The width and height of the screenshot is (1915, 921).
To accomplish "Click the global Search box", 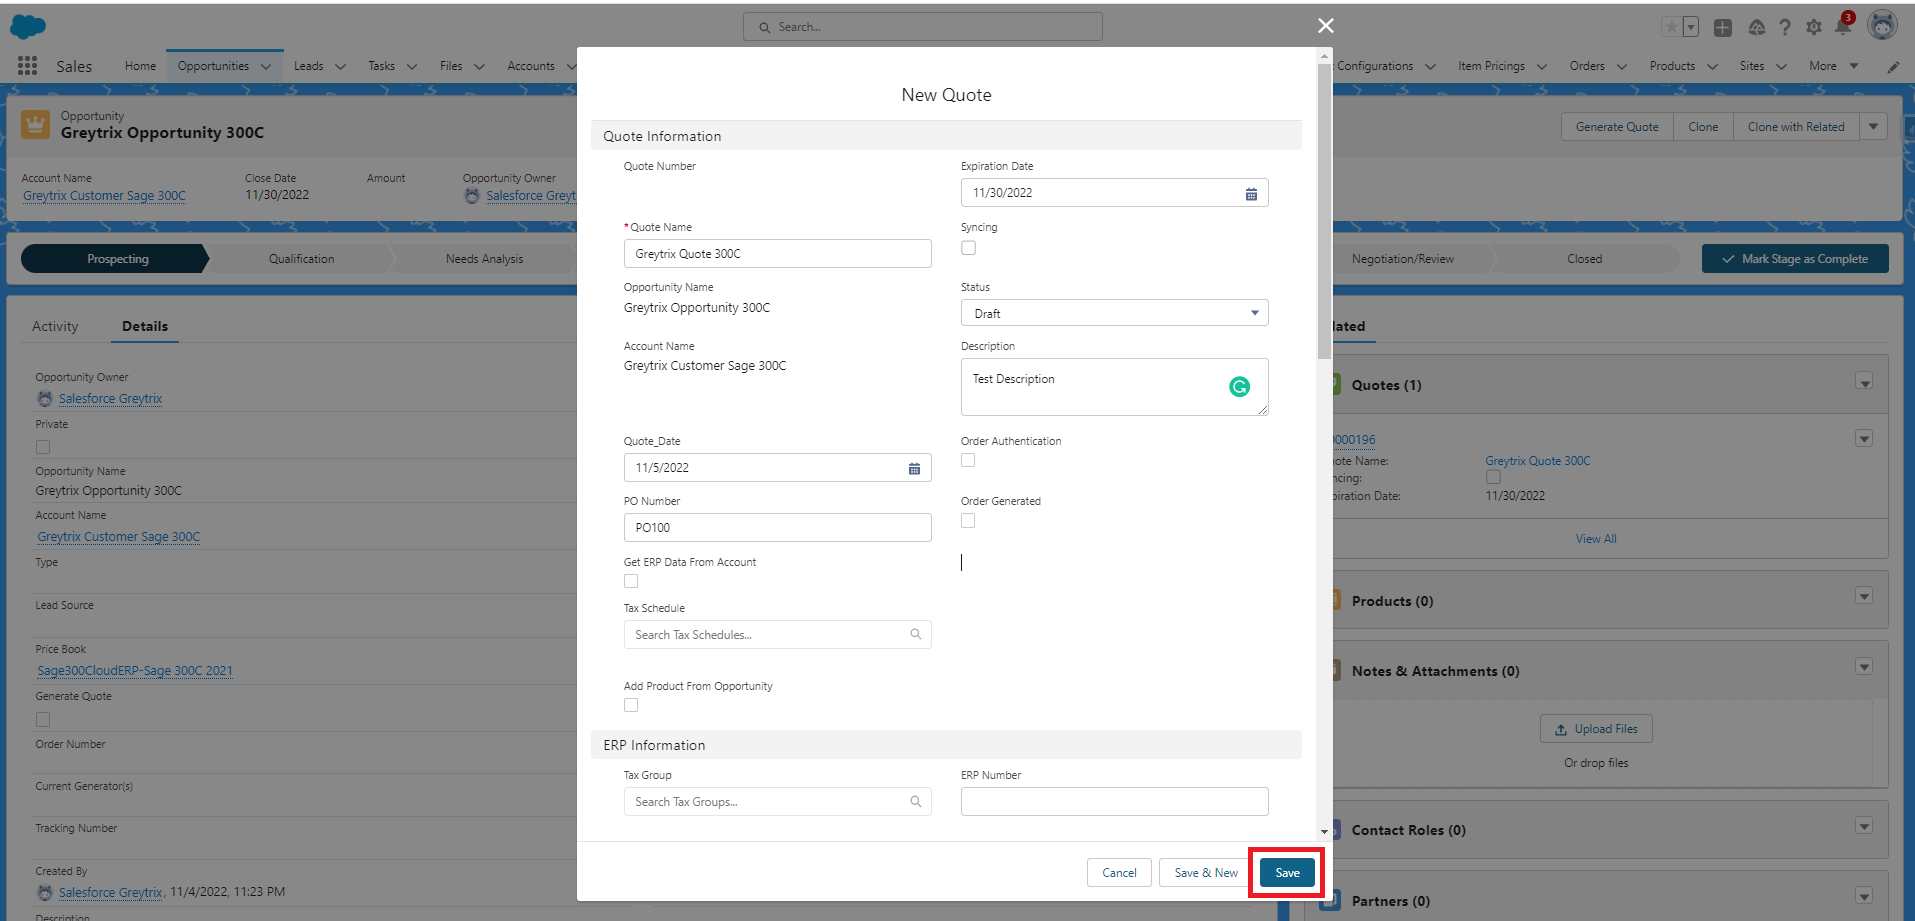I will coord(923,27).
